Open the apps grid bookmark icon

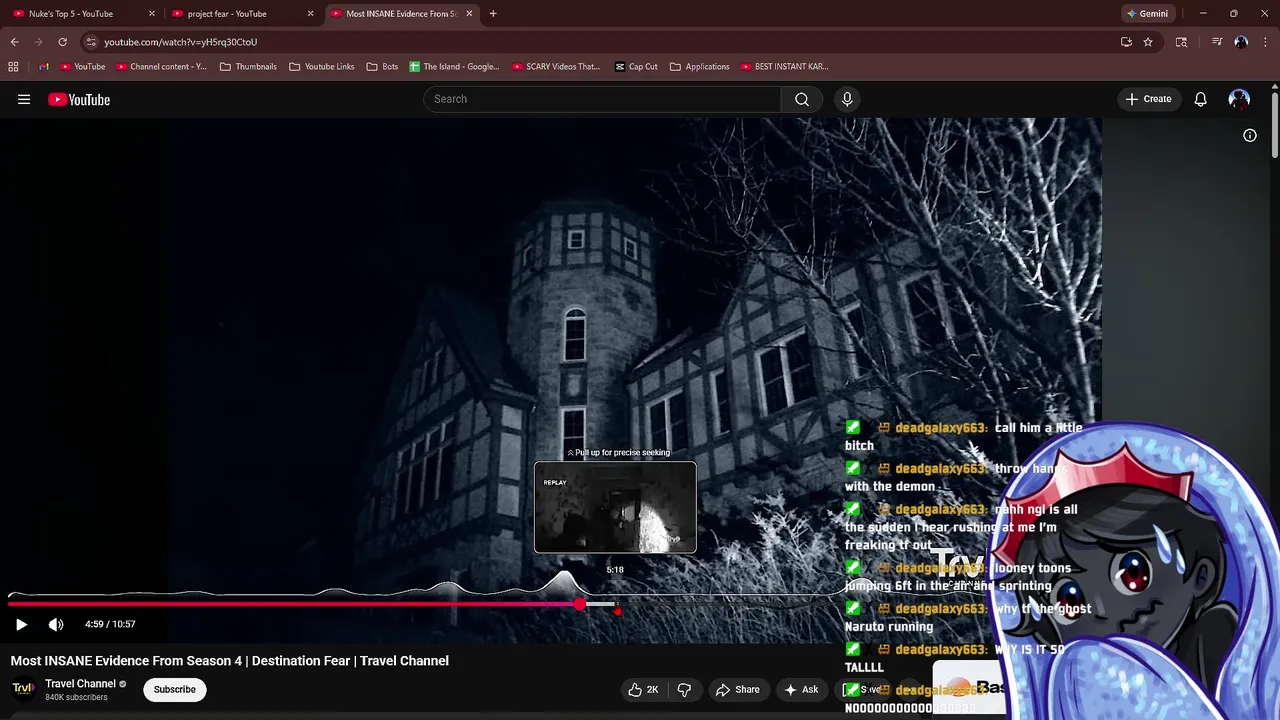pos(13,67)
